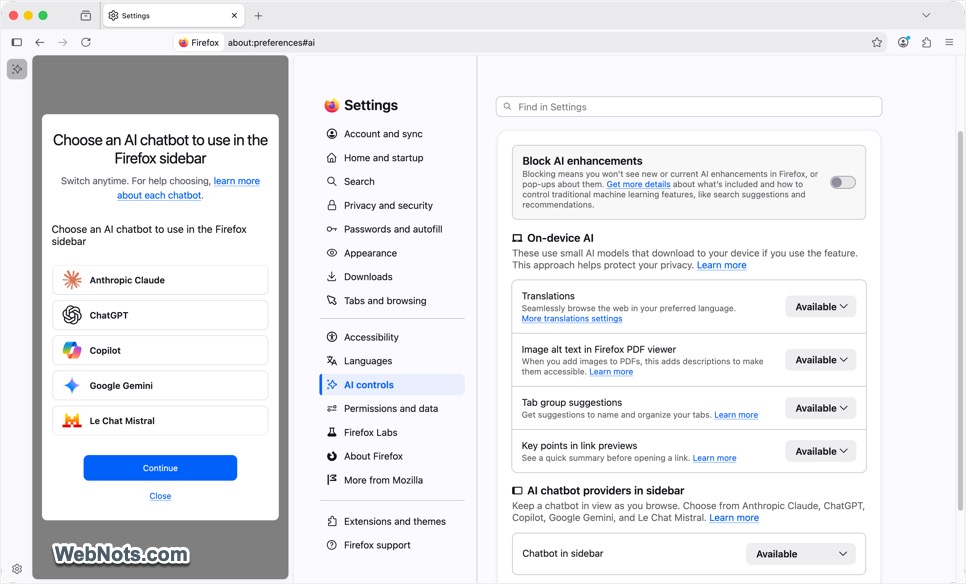Open Tabs and browsing settings

pos(392,301)
